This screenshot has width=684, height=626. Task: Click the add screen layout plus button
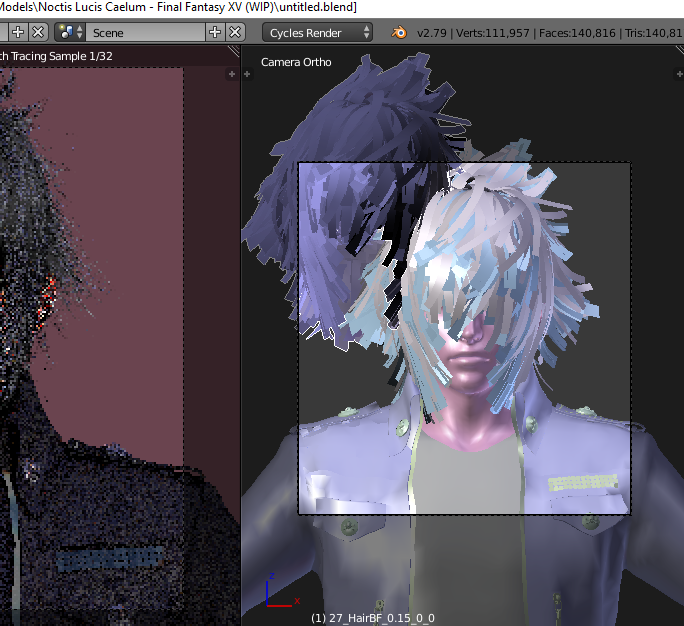[17, 32]
